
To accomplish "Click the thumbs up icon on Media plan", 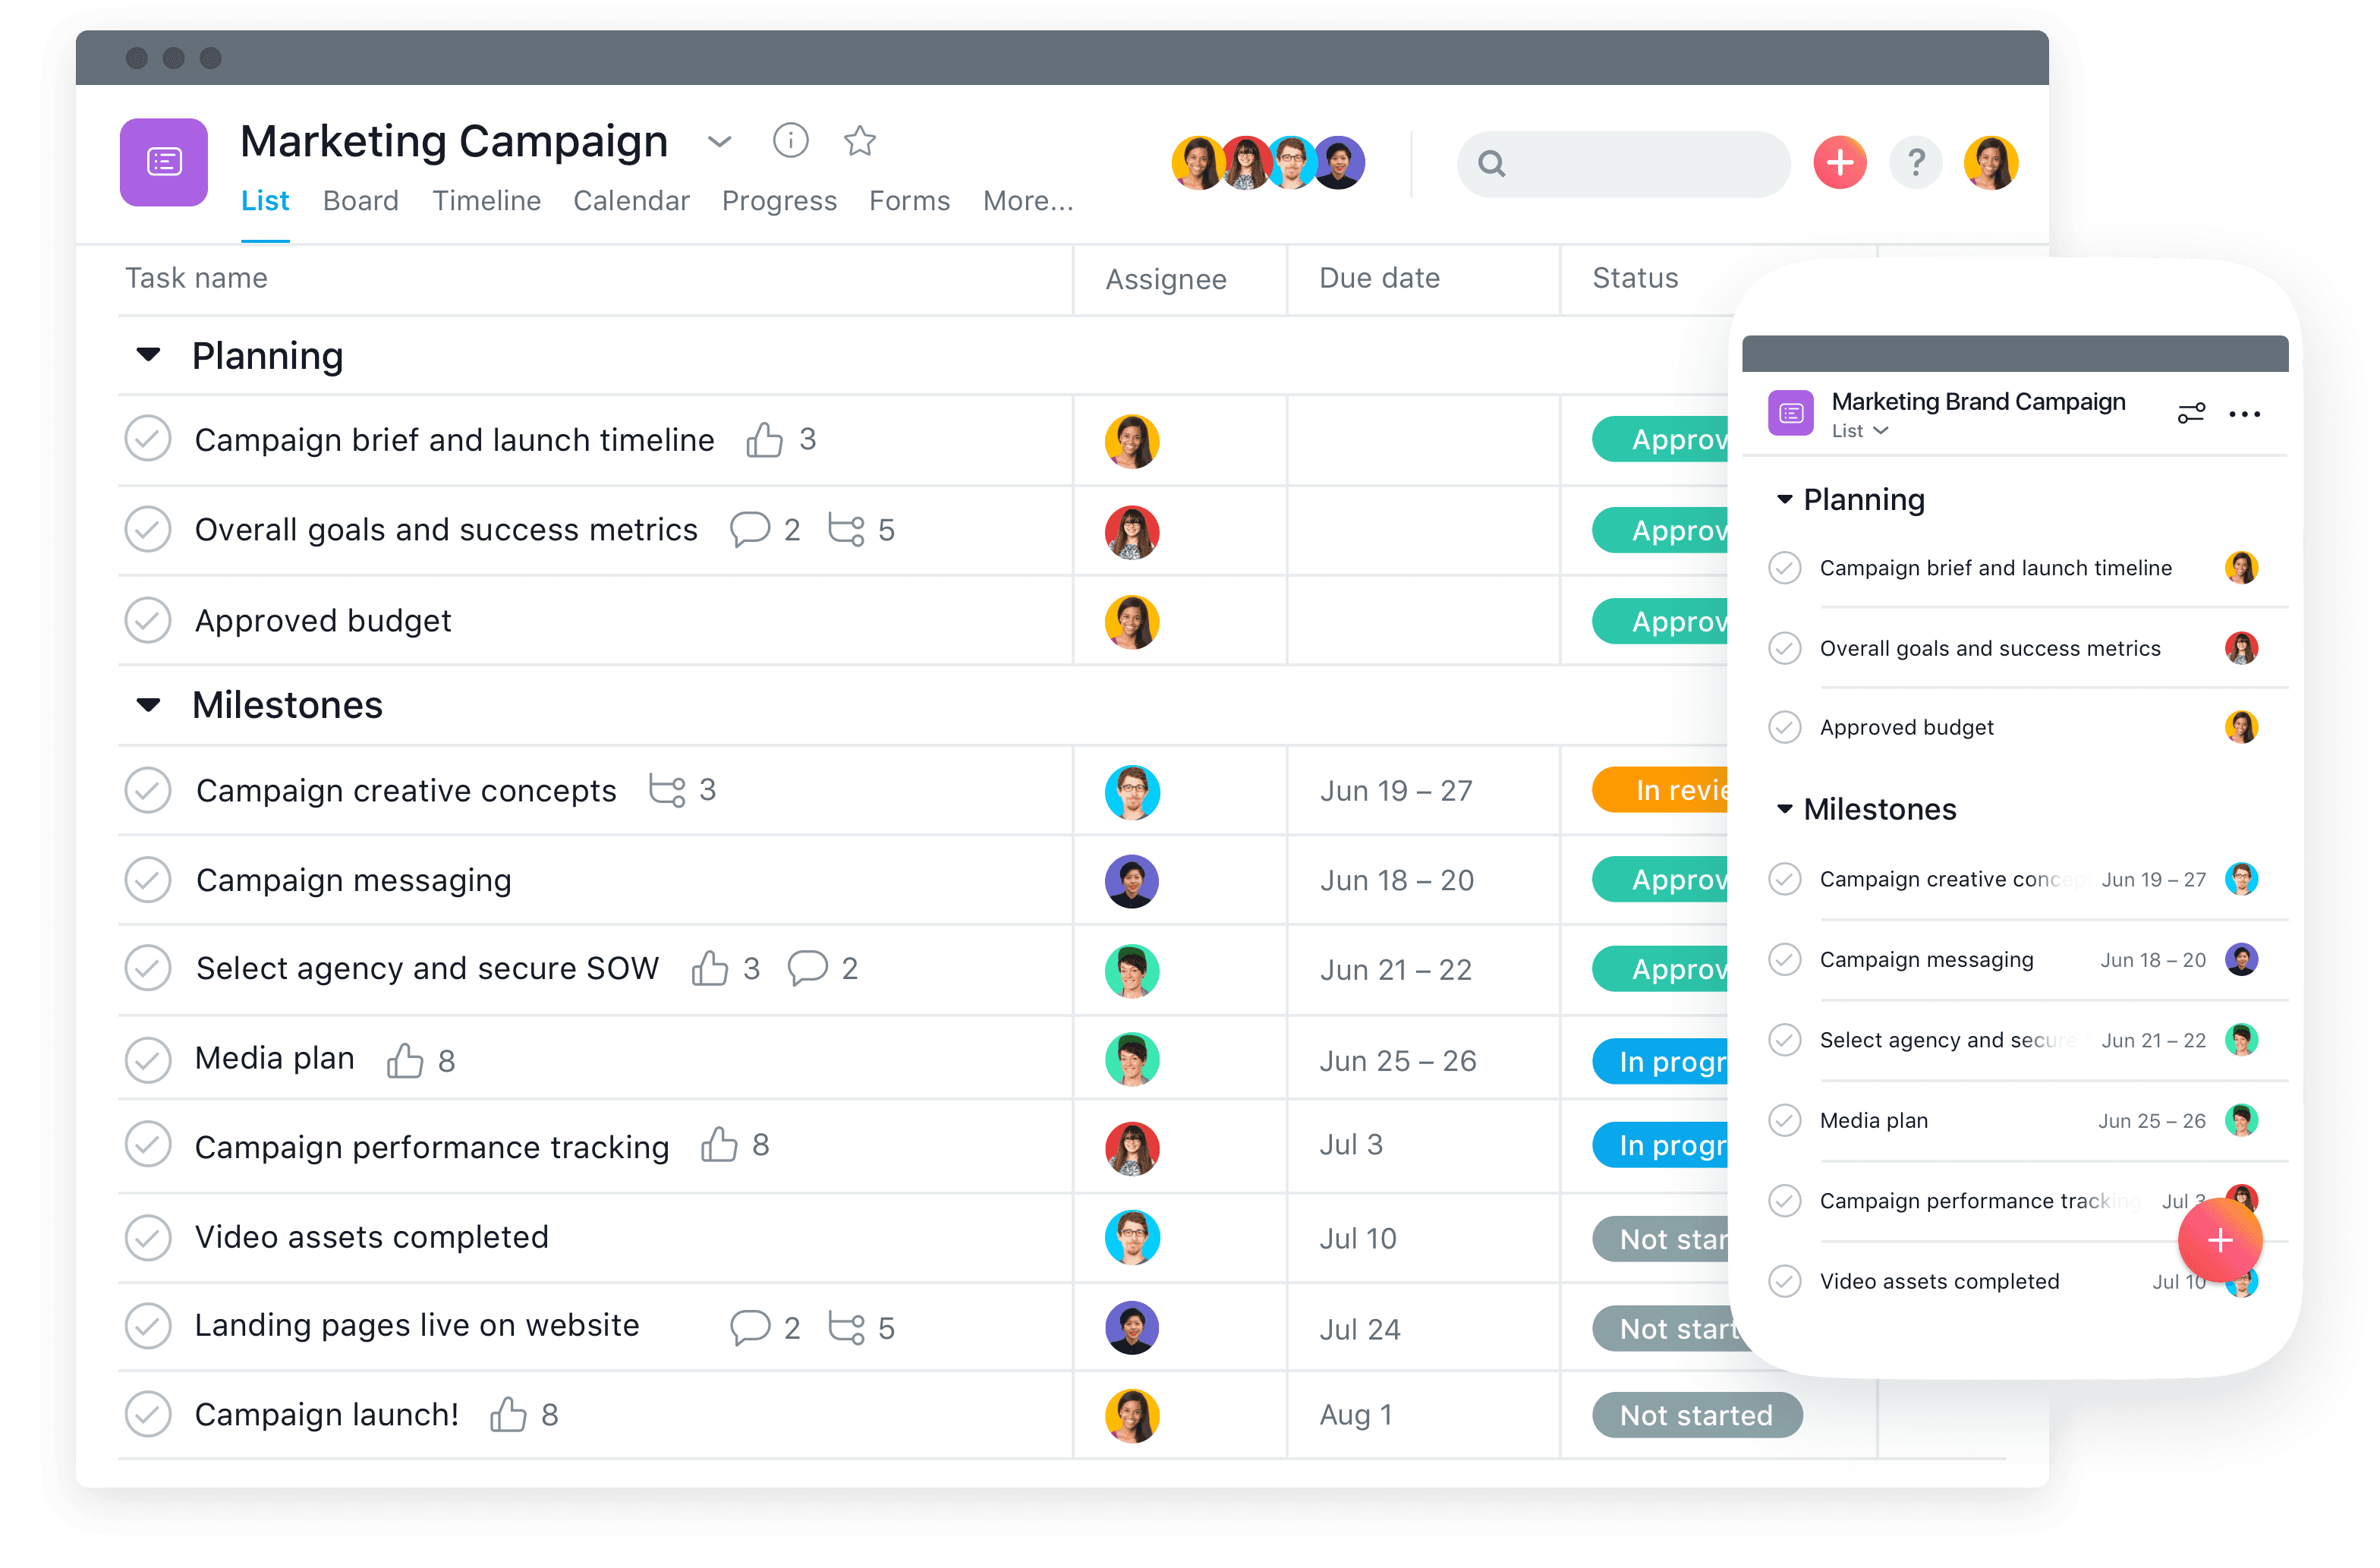I will pos(405,1057).
